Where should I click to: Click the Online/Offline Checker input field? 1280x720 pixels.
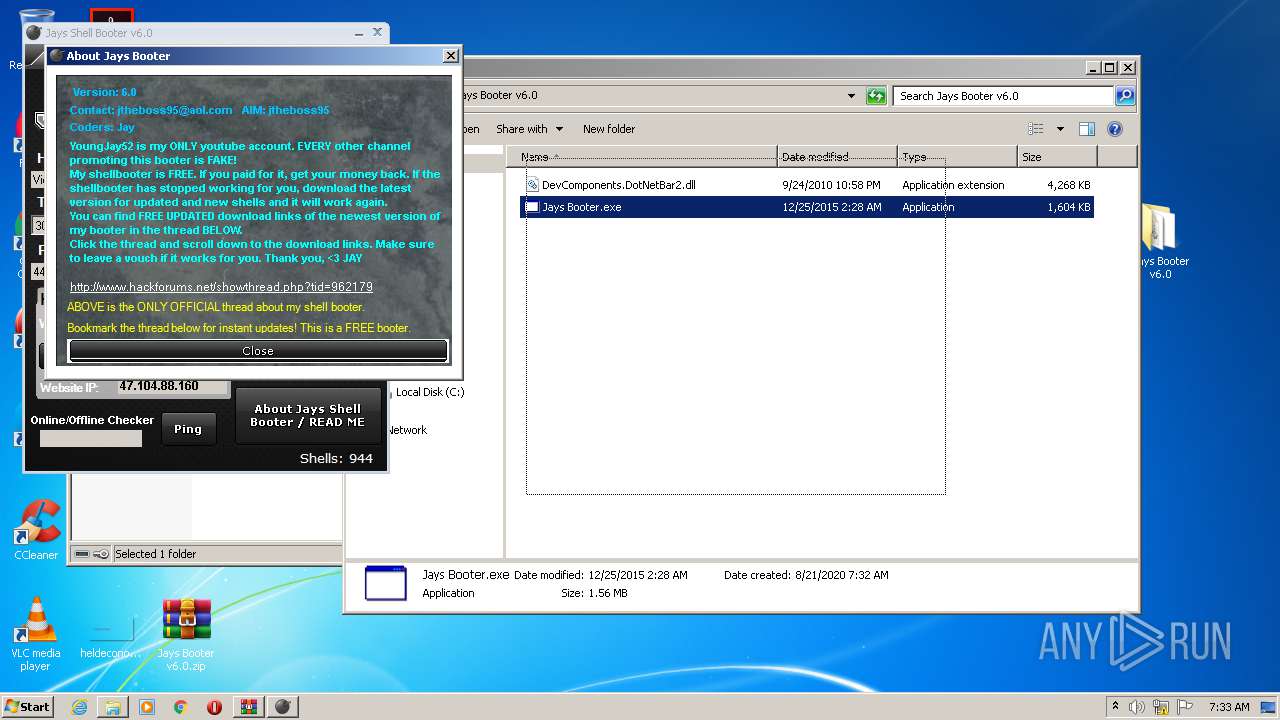coord(91,438)
